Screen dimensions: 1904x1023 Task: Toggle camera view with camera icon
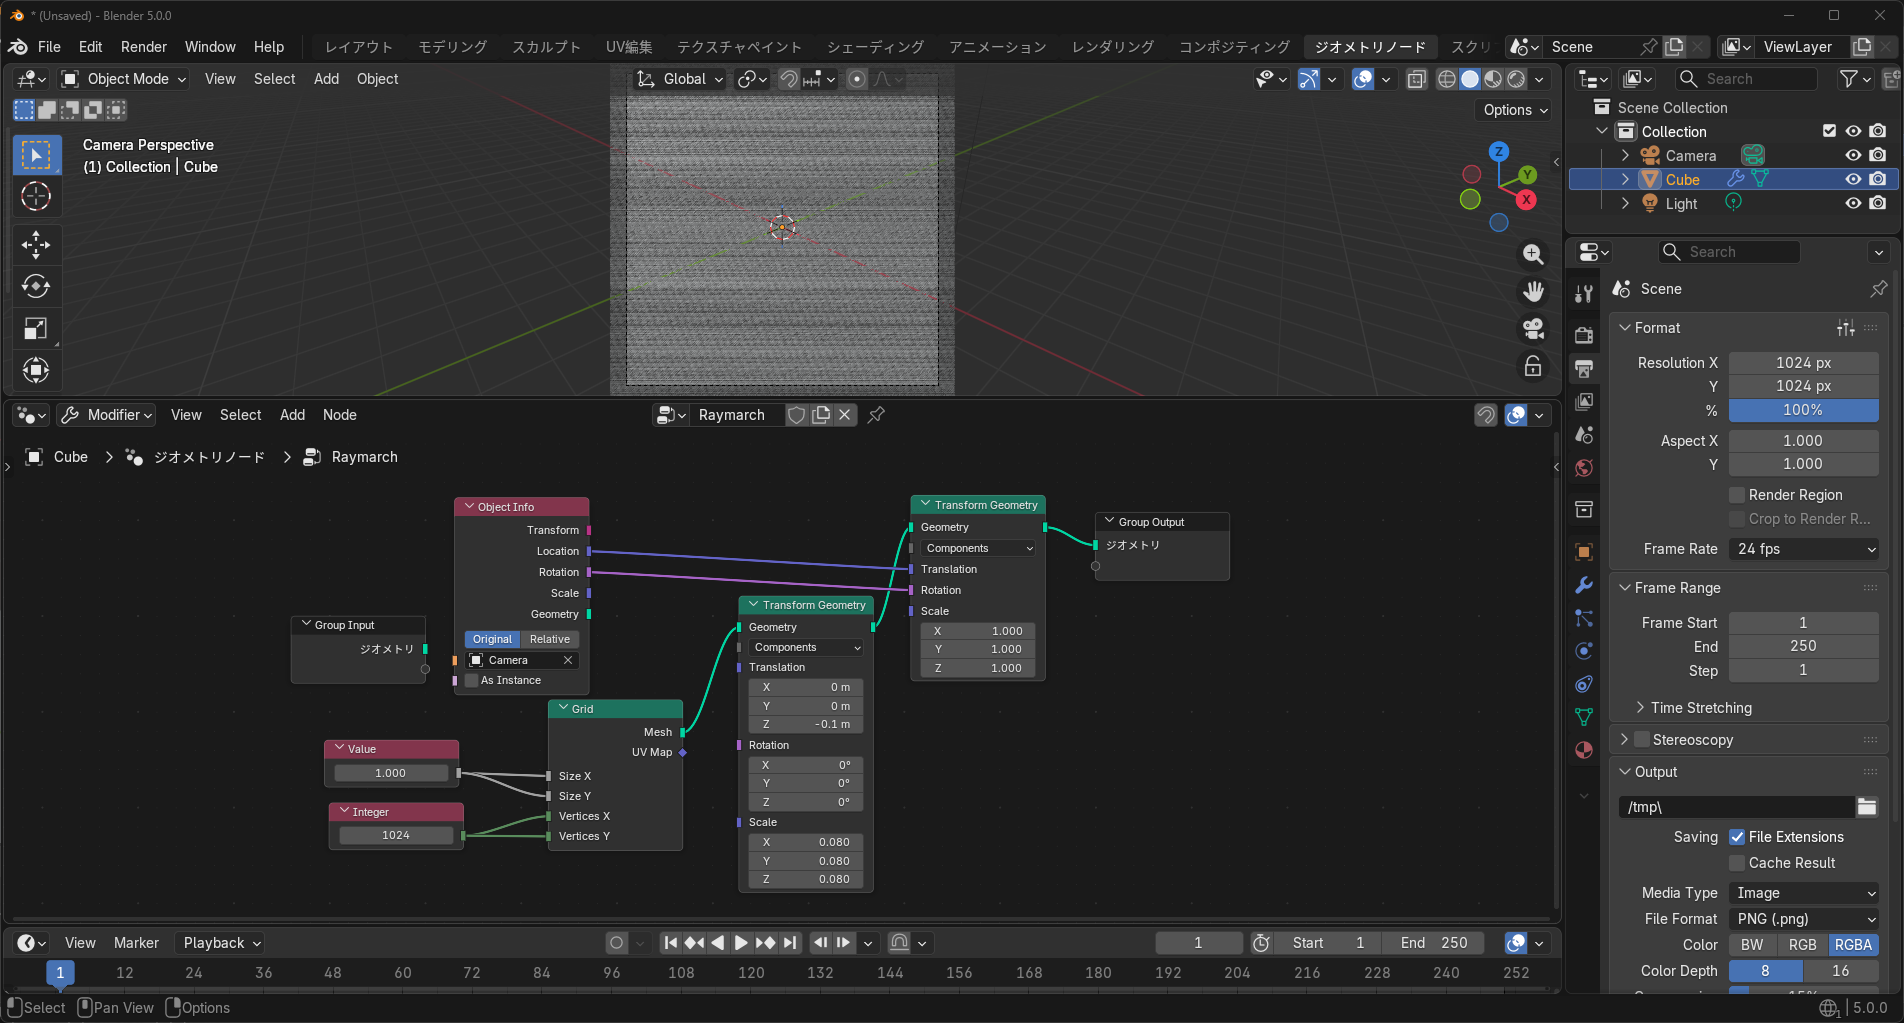(x=1533, y=328)
